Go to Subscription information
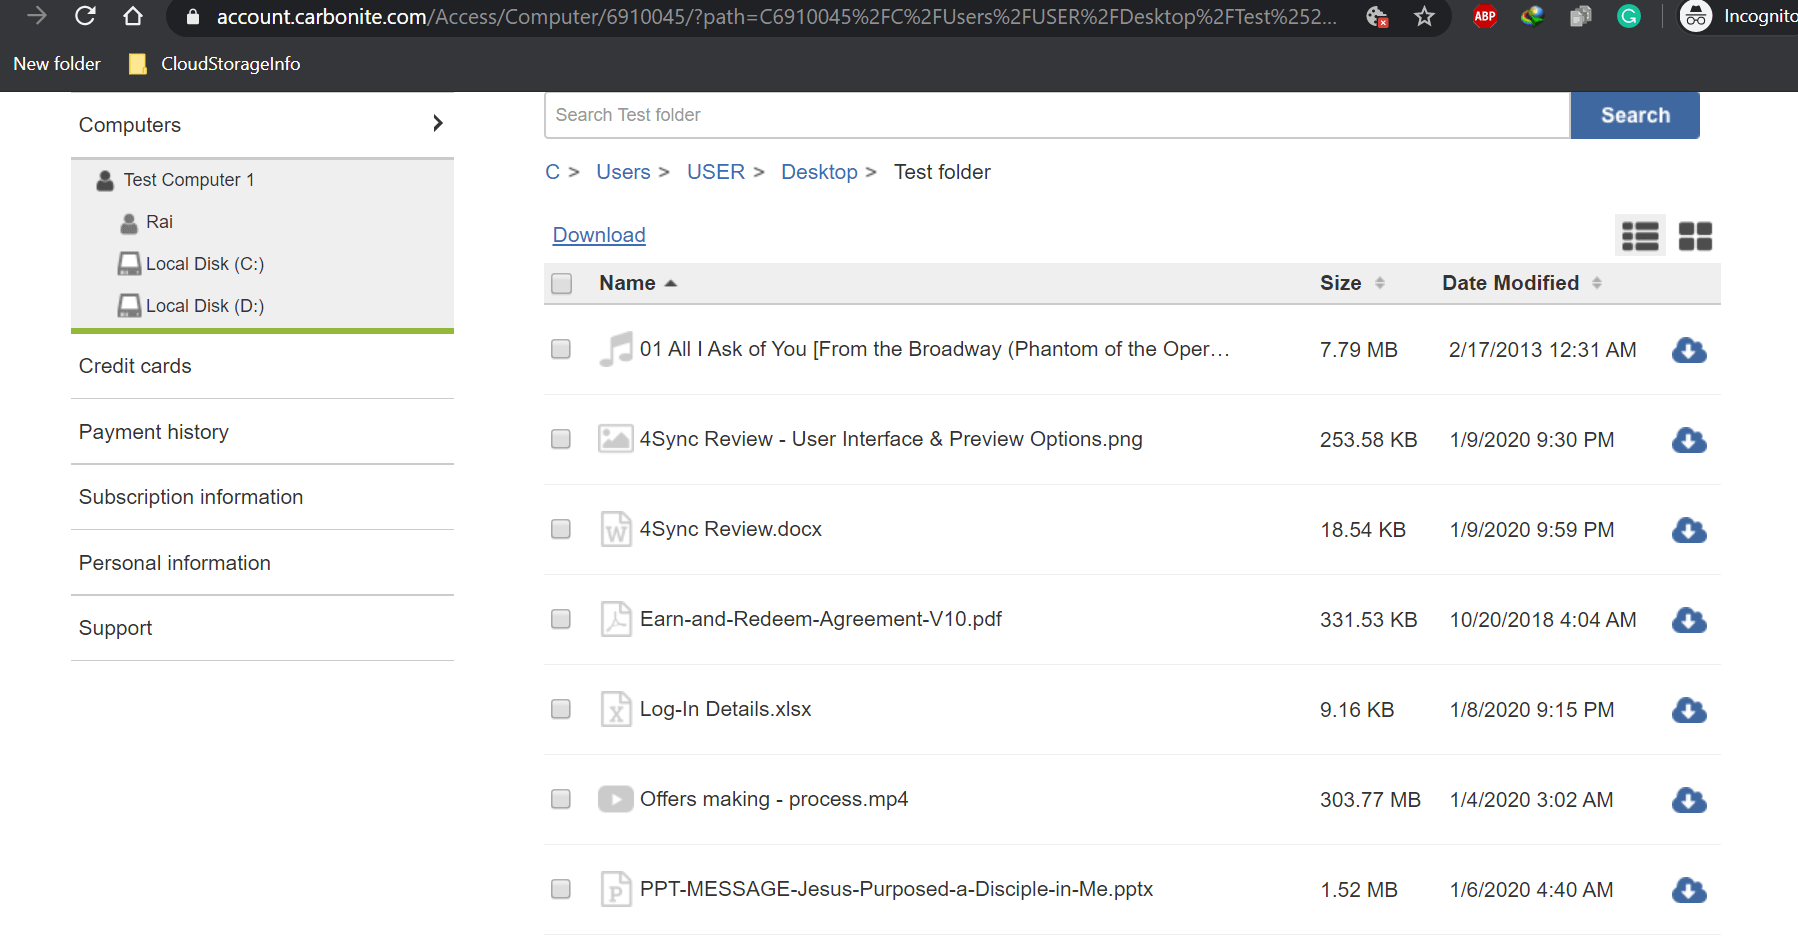 (190, 497)
